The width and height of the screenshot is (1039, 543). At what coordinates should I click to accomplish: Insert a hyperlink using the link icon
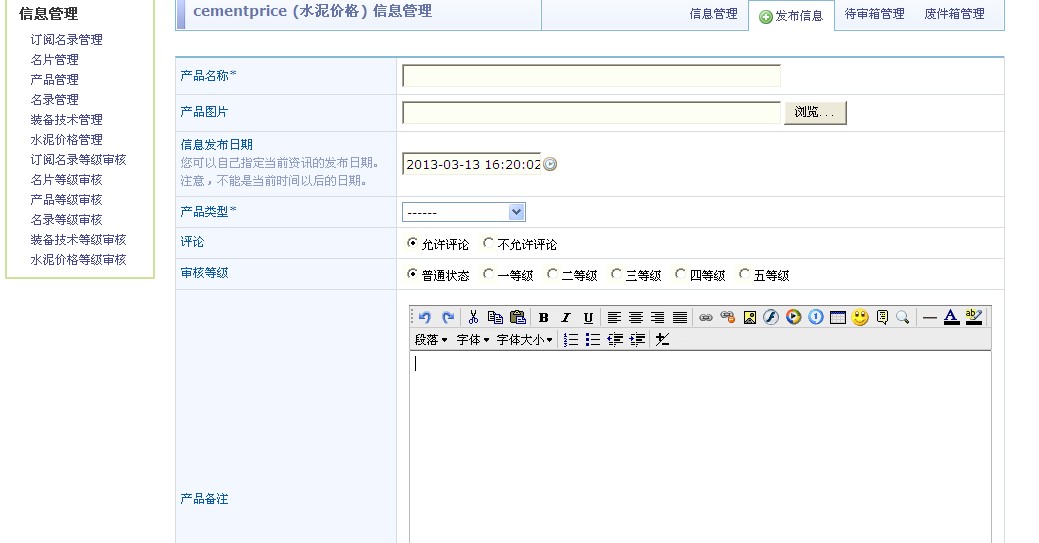705,317
